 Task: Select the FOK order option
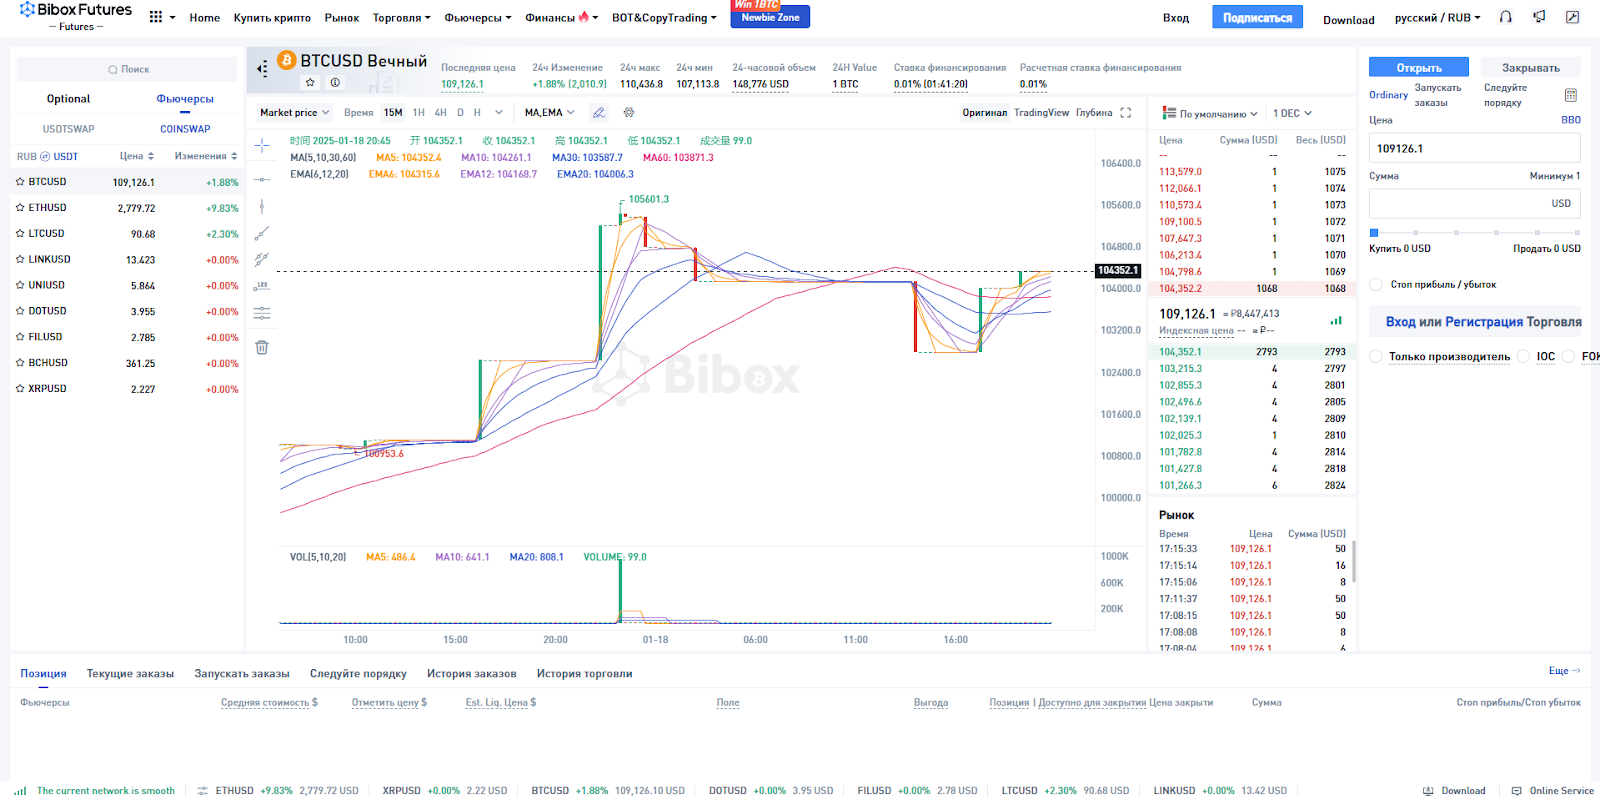pyautogui.click(x=1569, y=356)
